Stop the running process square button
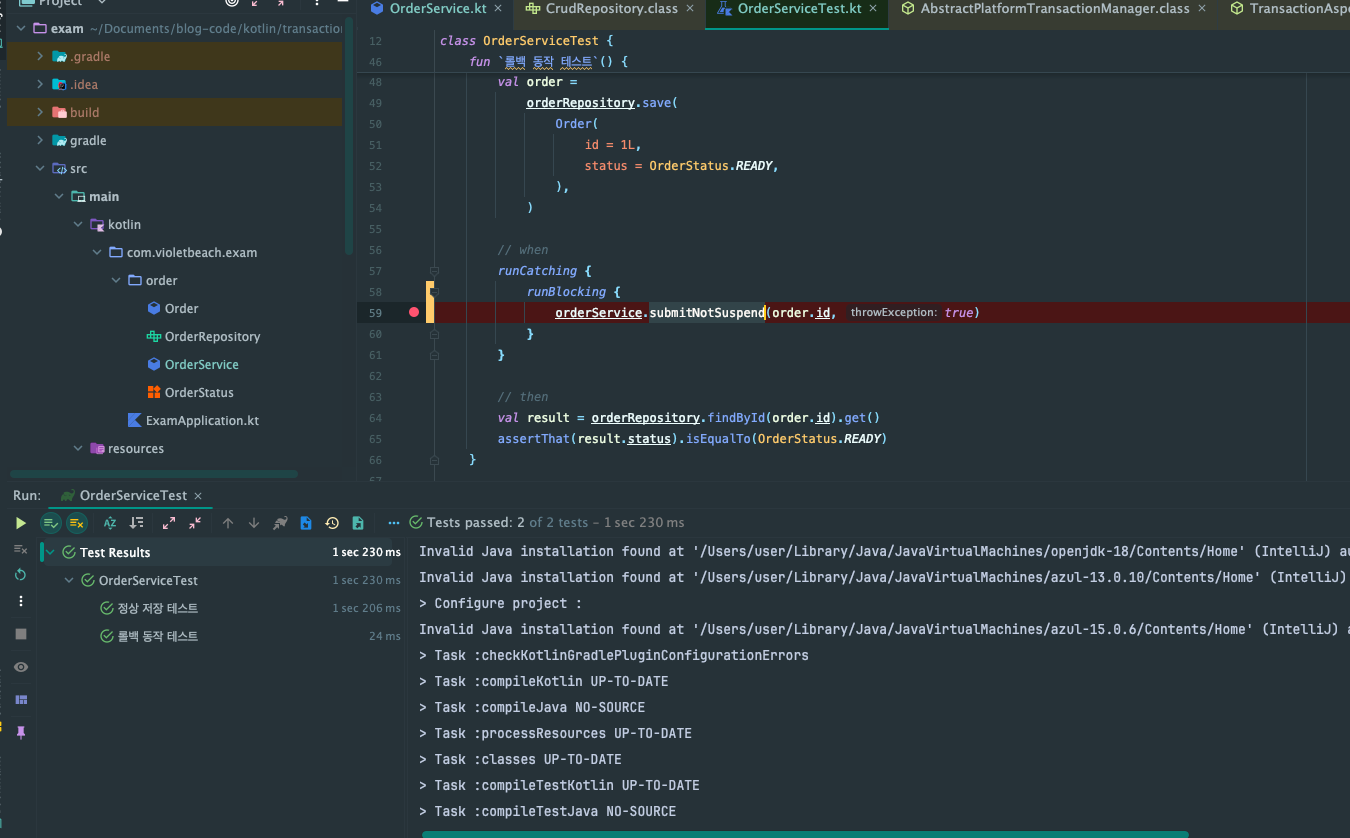This screenshot has width=1350, height=838. click(21, 634)
